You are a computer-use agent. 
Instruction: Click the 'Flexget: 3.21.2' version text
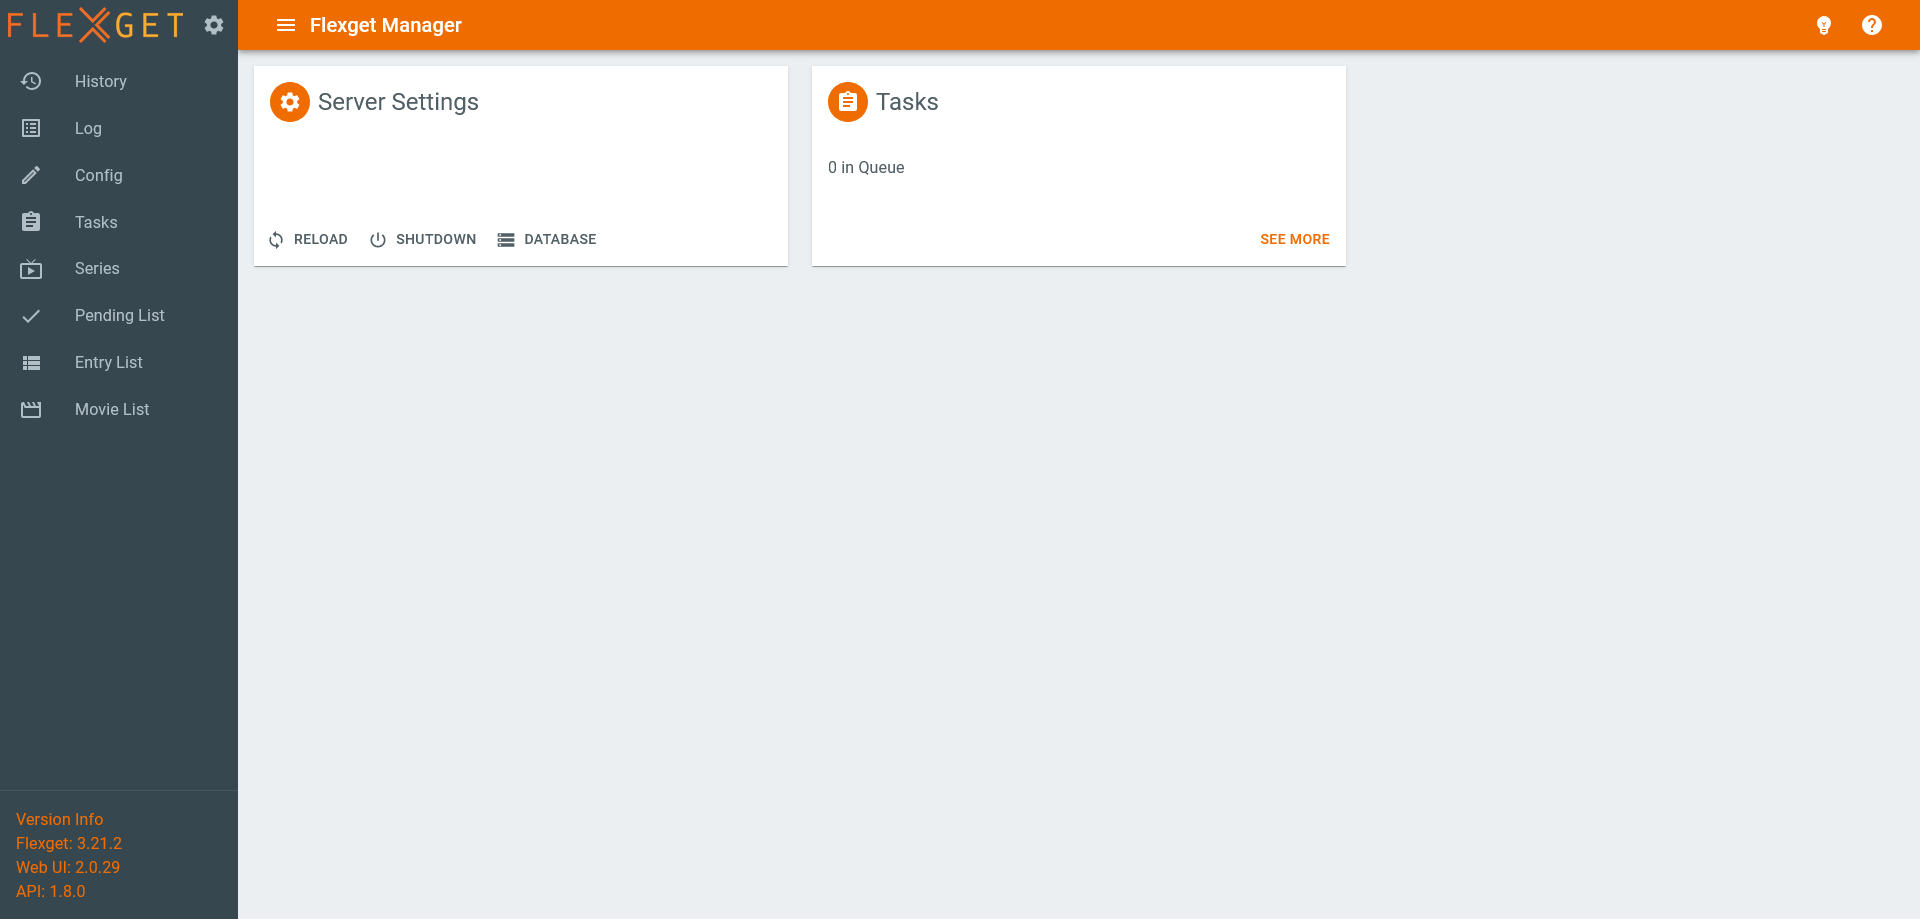coord(69,843)
